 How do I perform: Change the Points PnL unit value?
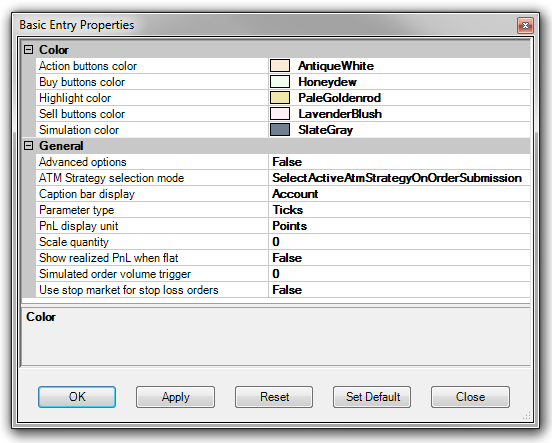400,226
